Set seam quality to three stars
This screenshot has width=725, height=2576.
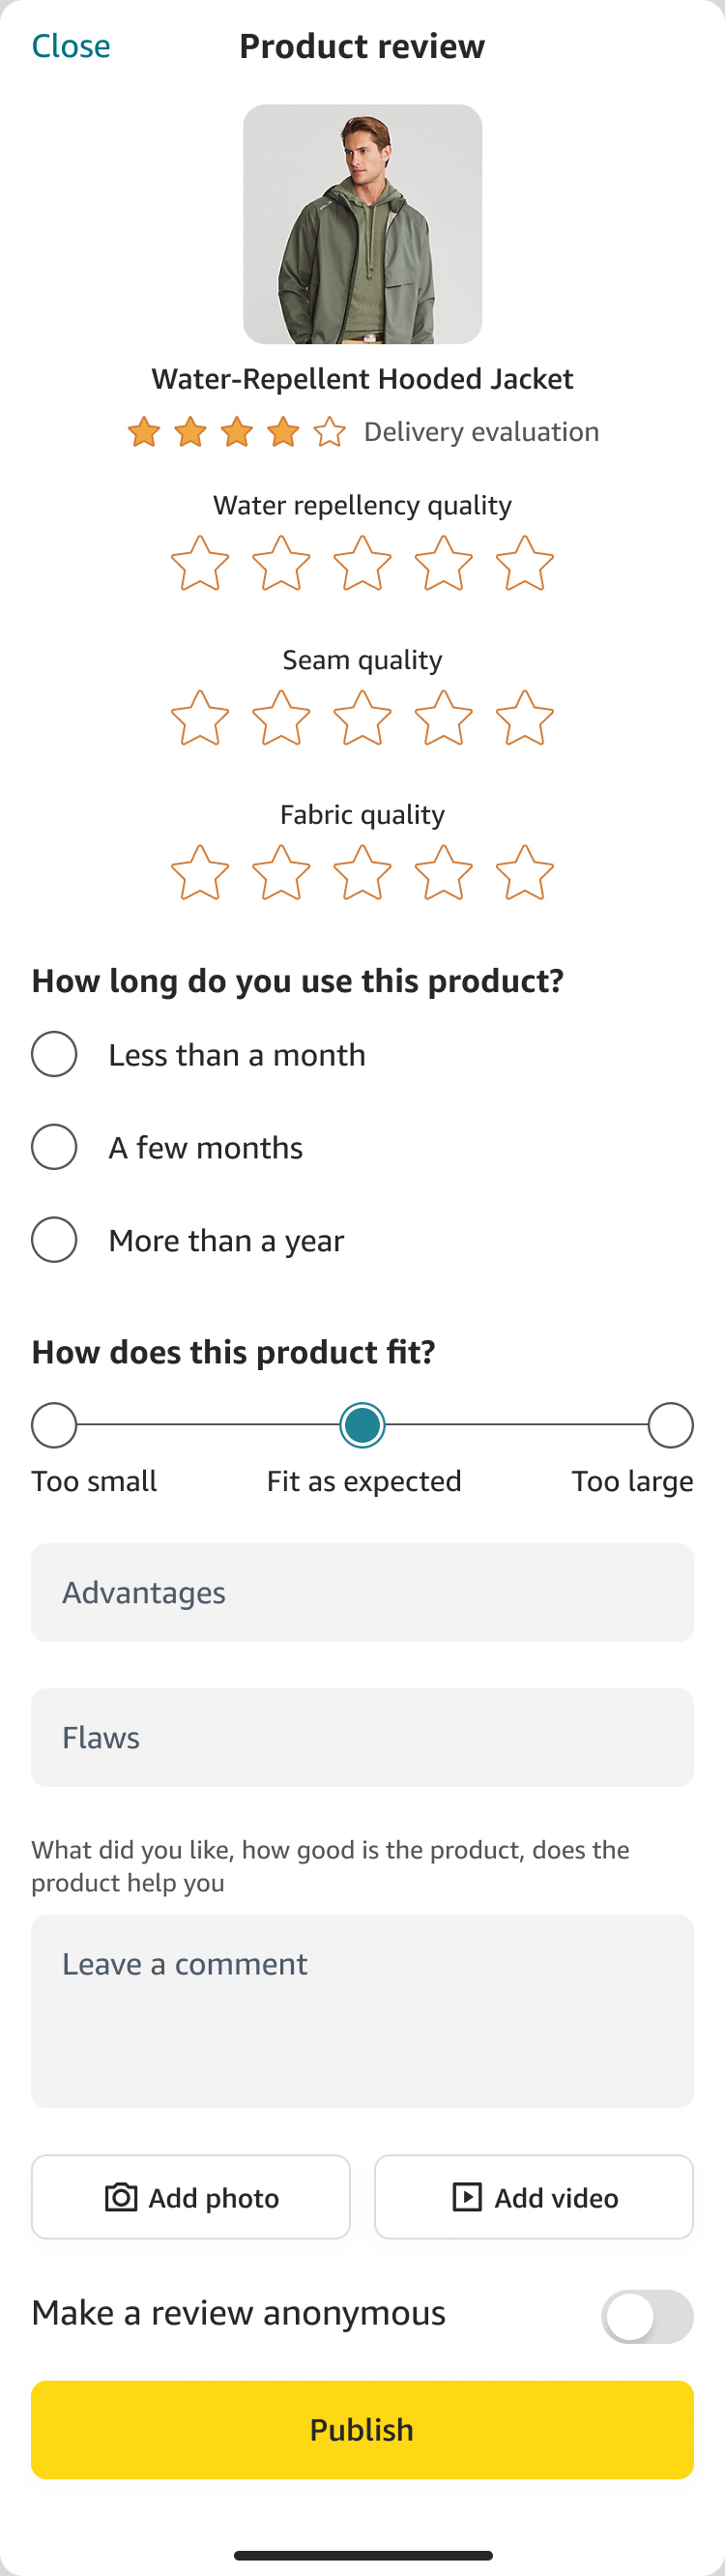click(362, 719)
